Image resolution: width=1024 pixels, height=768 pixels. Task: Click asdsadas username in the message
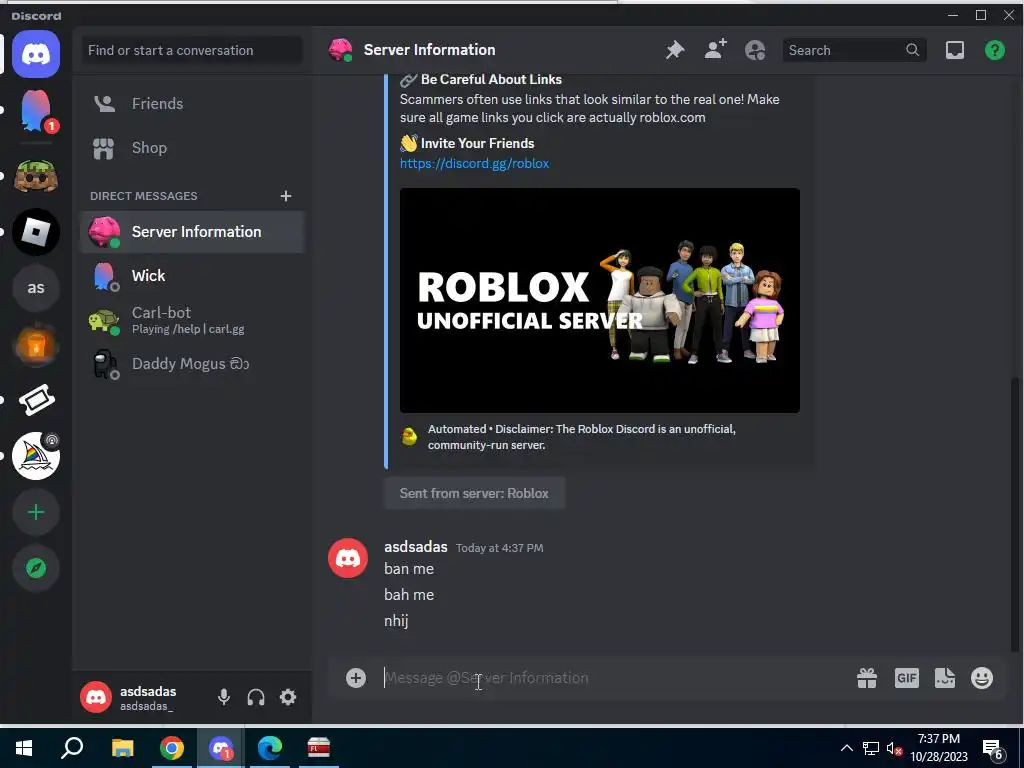[x=415, y=547]
